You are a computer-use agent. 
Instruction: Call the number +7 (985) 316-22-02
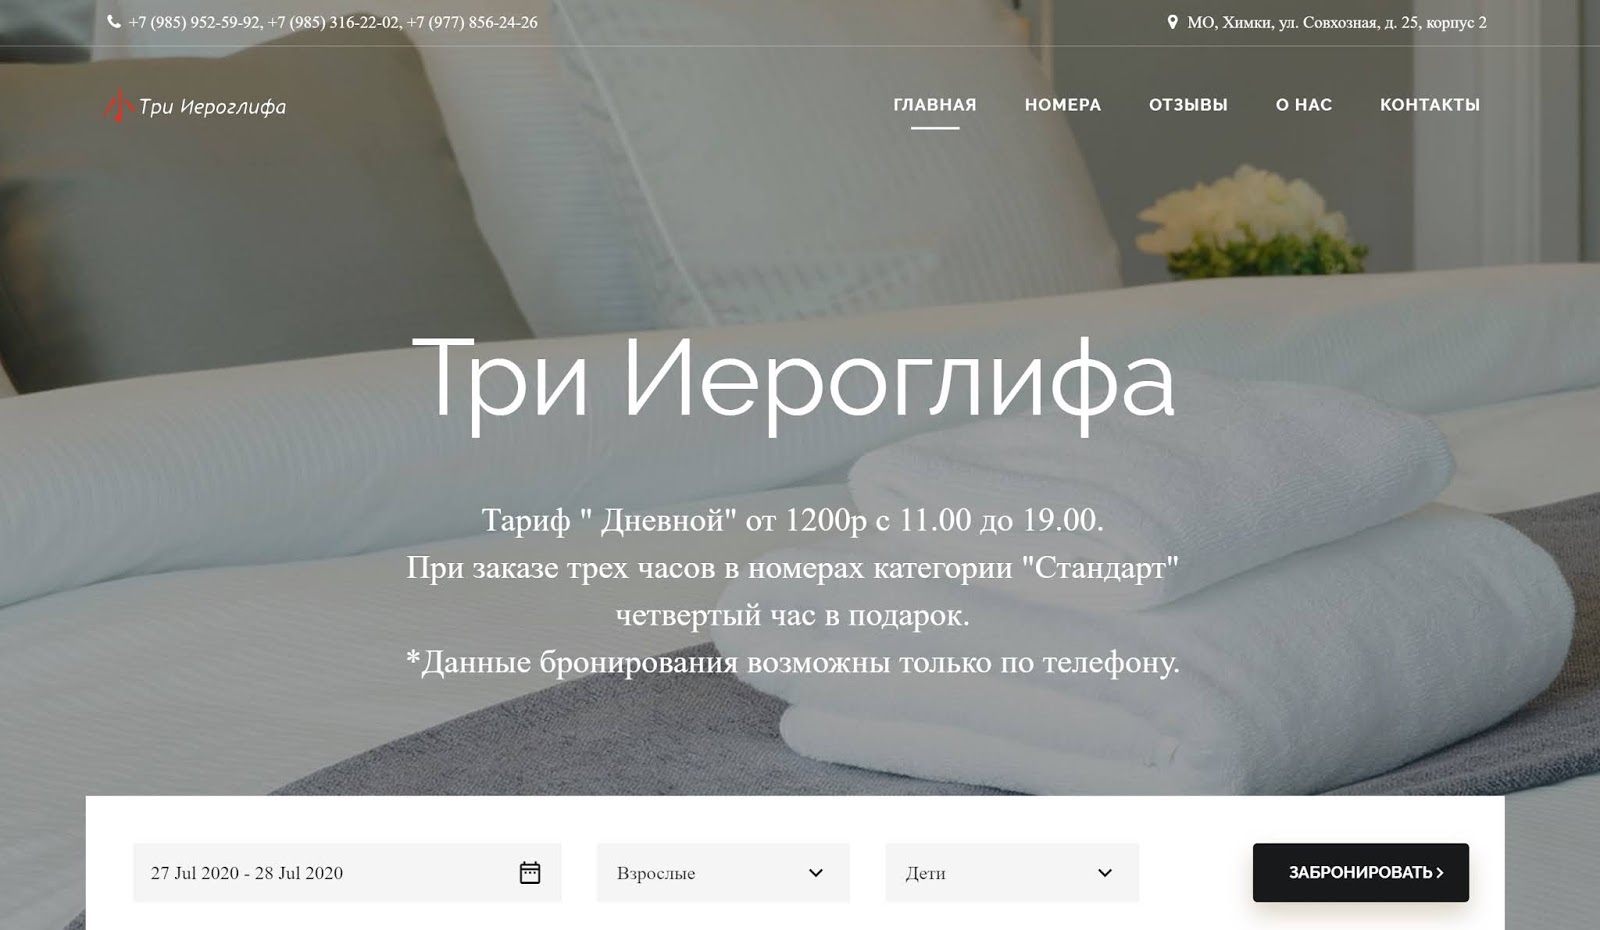[x=333, y=22]
